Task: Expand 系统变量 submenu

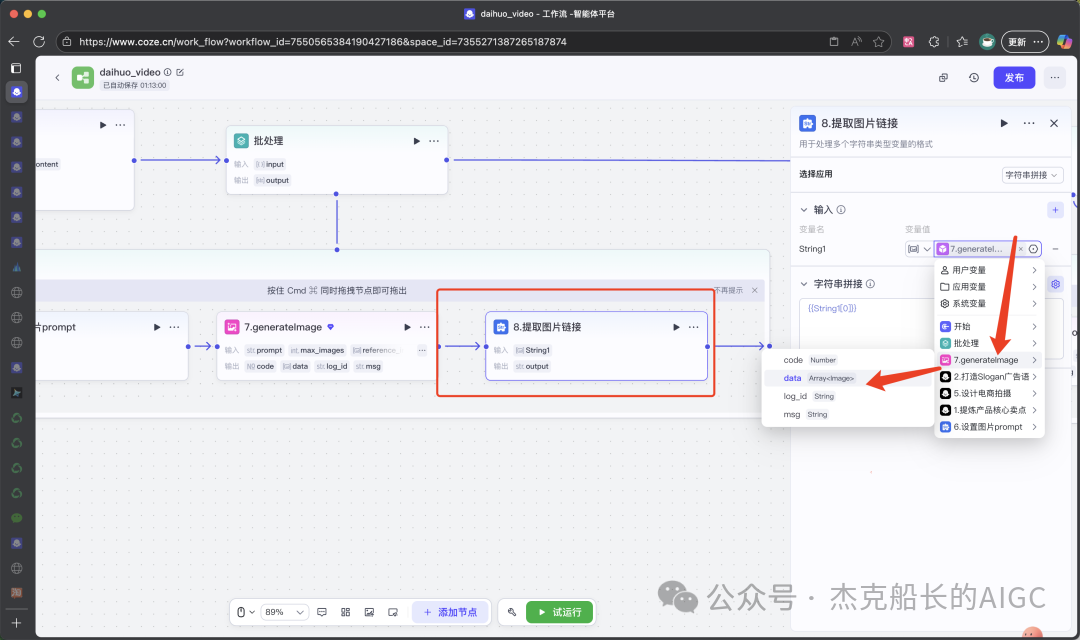Action: tap(989, 303)
